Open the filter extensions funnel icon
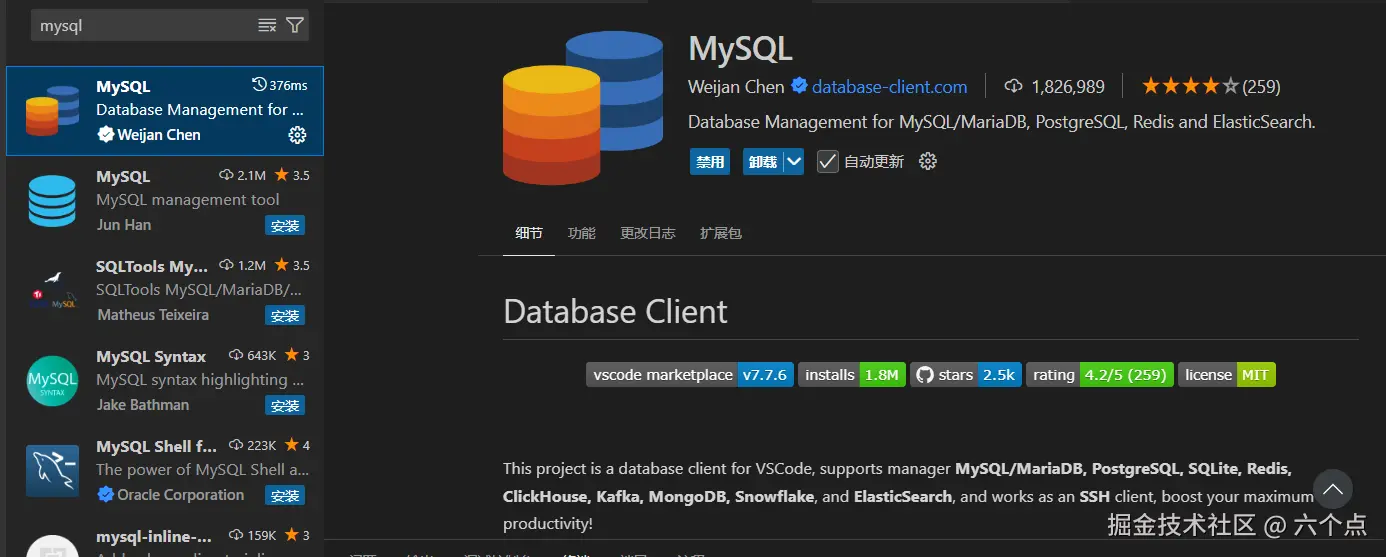Image resolution: width=1386 pixels, height=557 pixels. coord(295,26)
